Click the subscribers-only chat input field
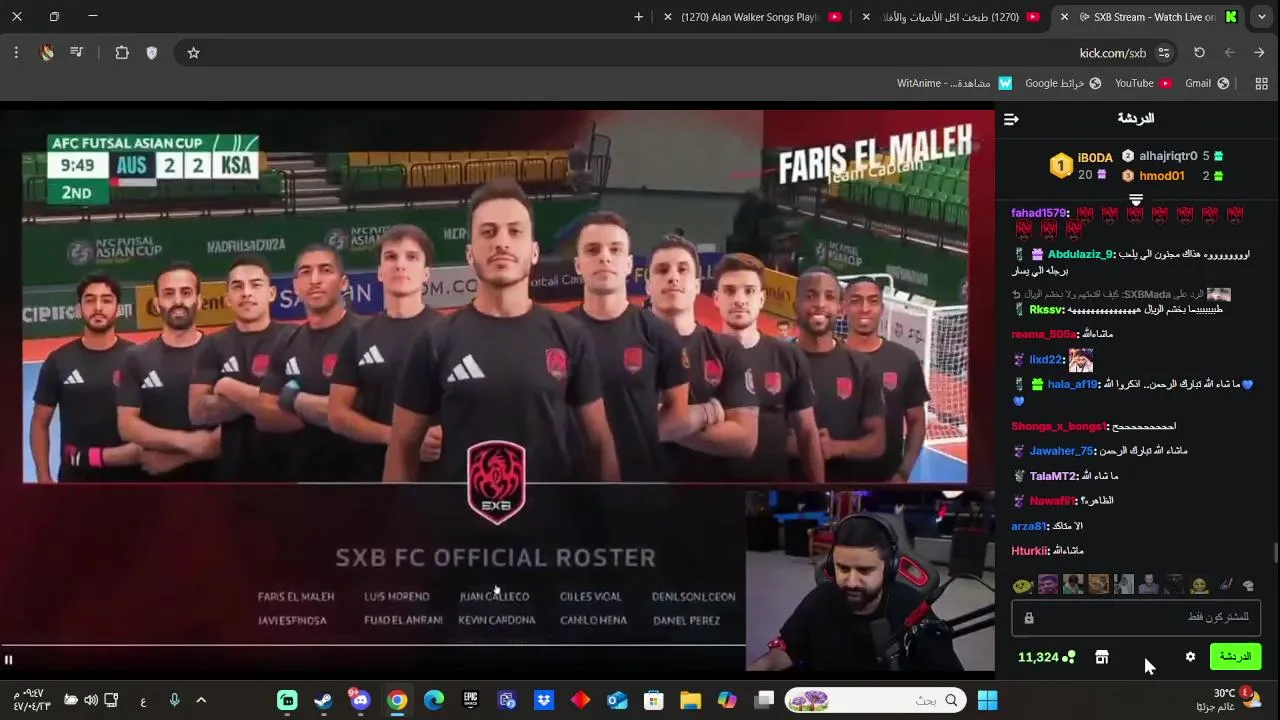Viewport: 1280px width, 720px height. [x=1136, y=617]
